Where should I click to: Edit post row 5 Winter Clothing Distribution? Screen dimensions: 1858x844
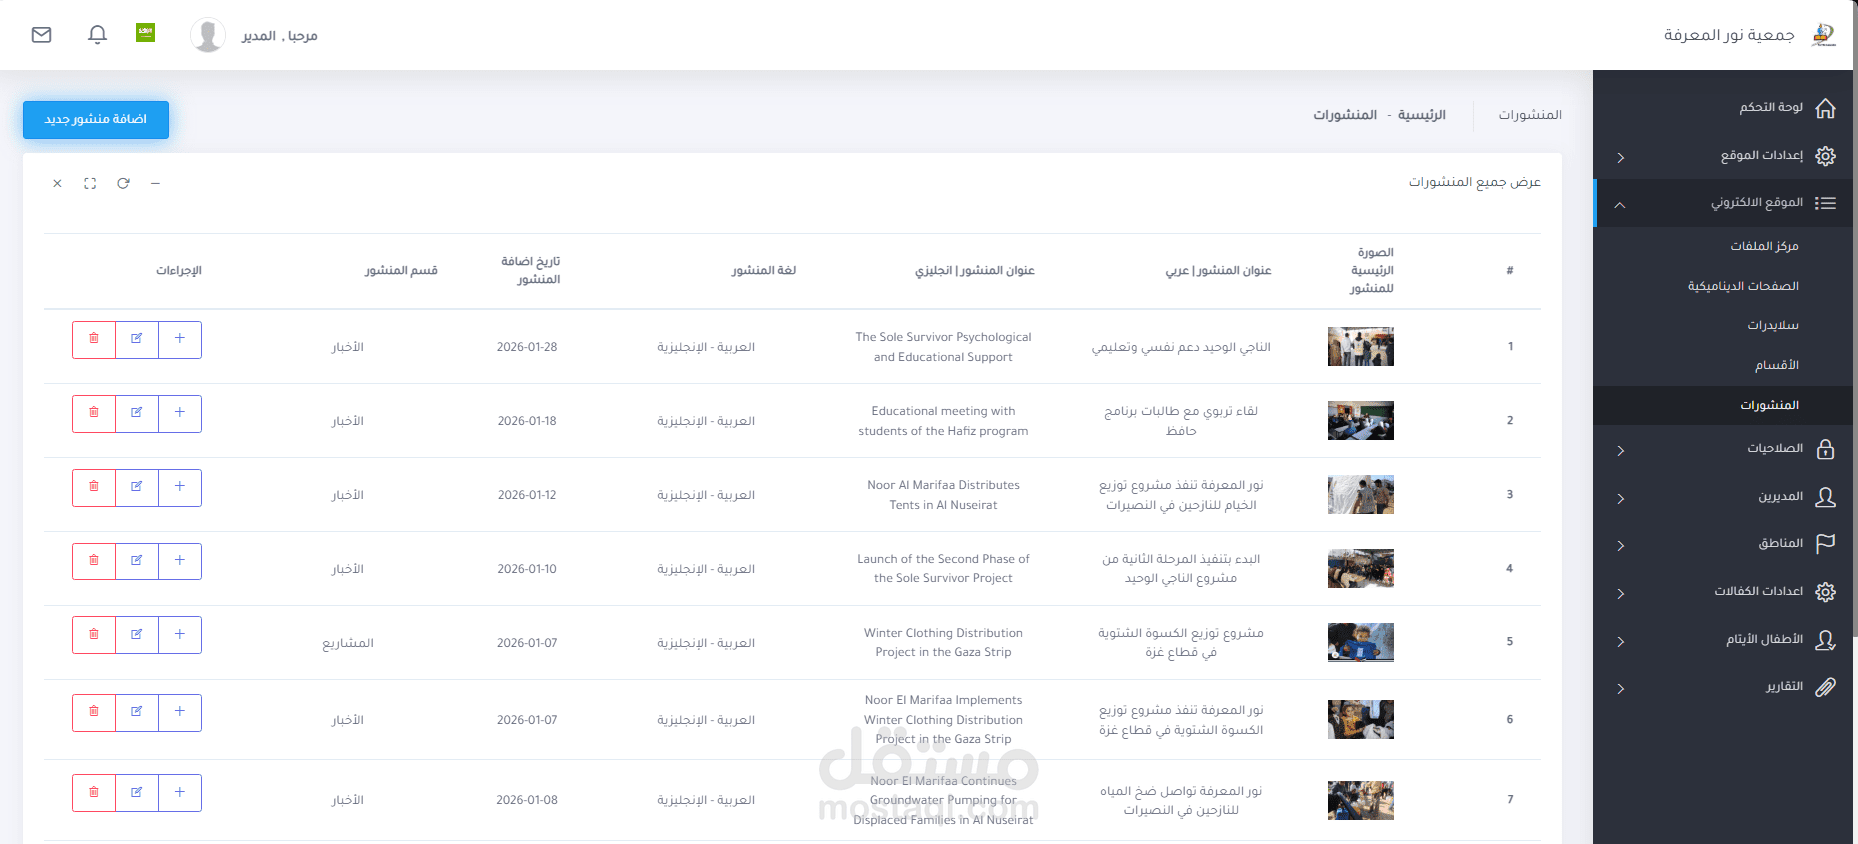pos(137,635)
